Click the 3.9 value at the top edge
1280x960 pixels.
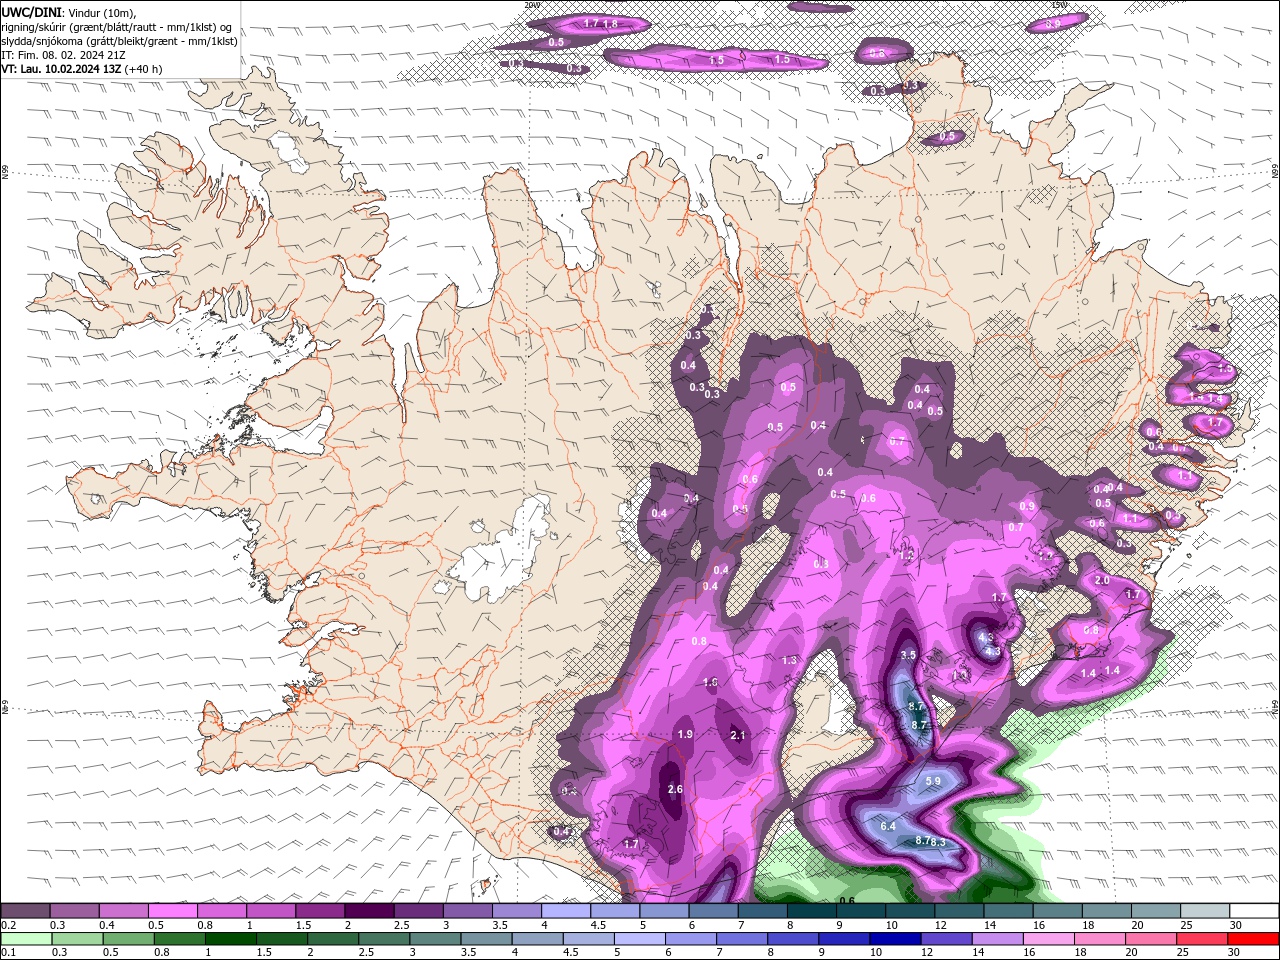pyautogui.click(x=1052, y=24)
